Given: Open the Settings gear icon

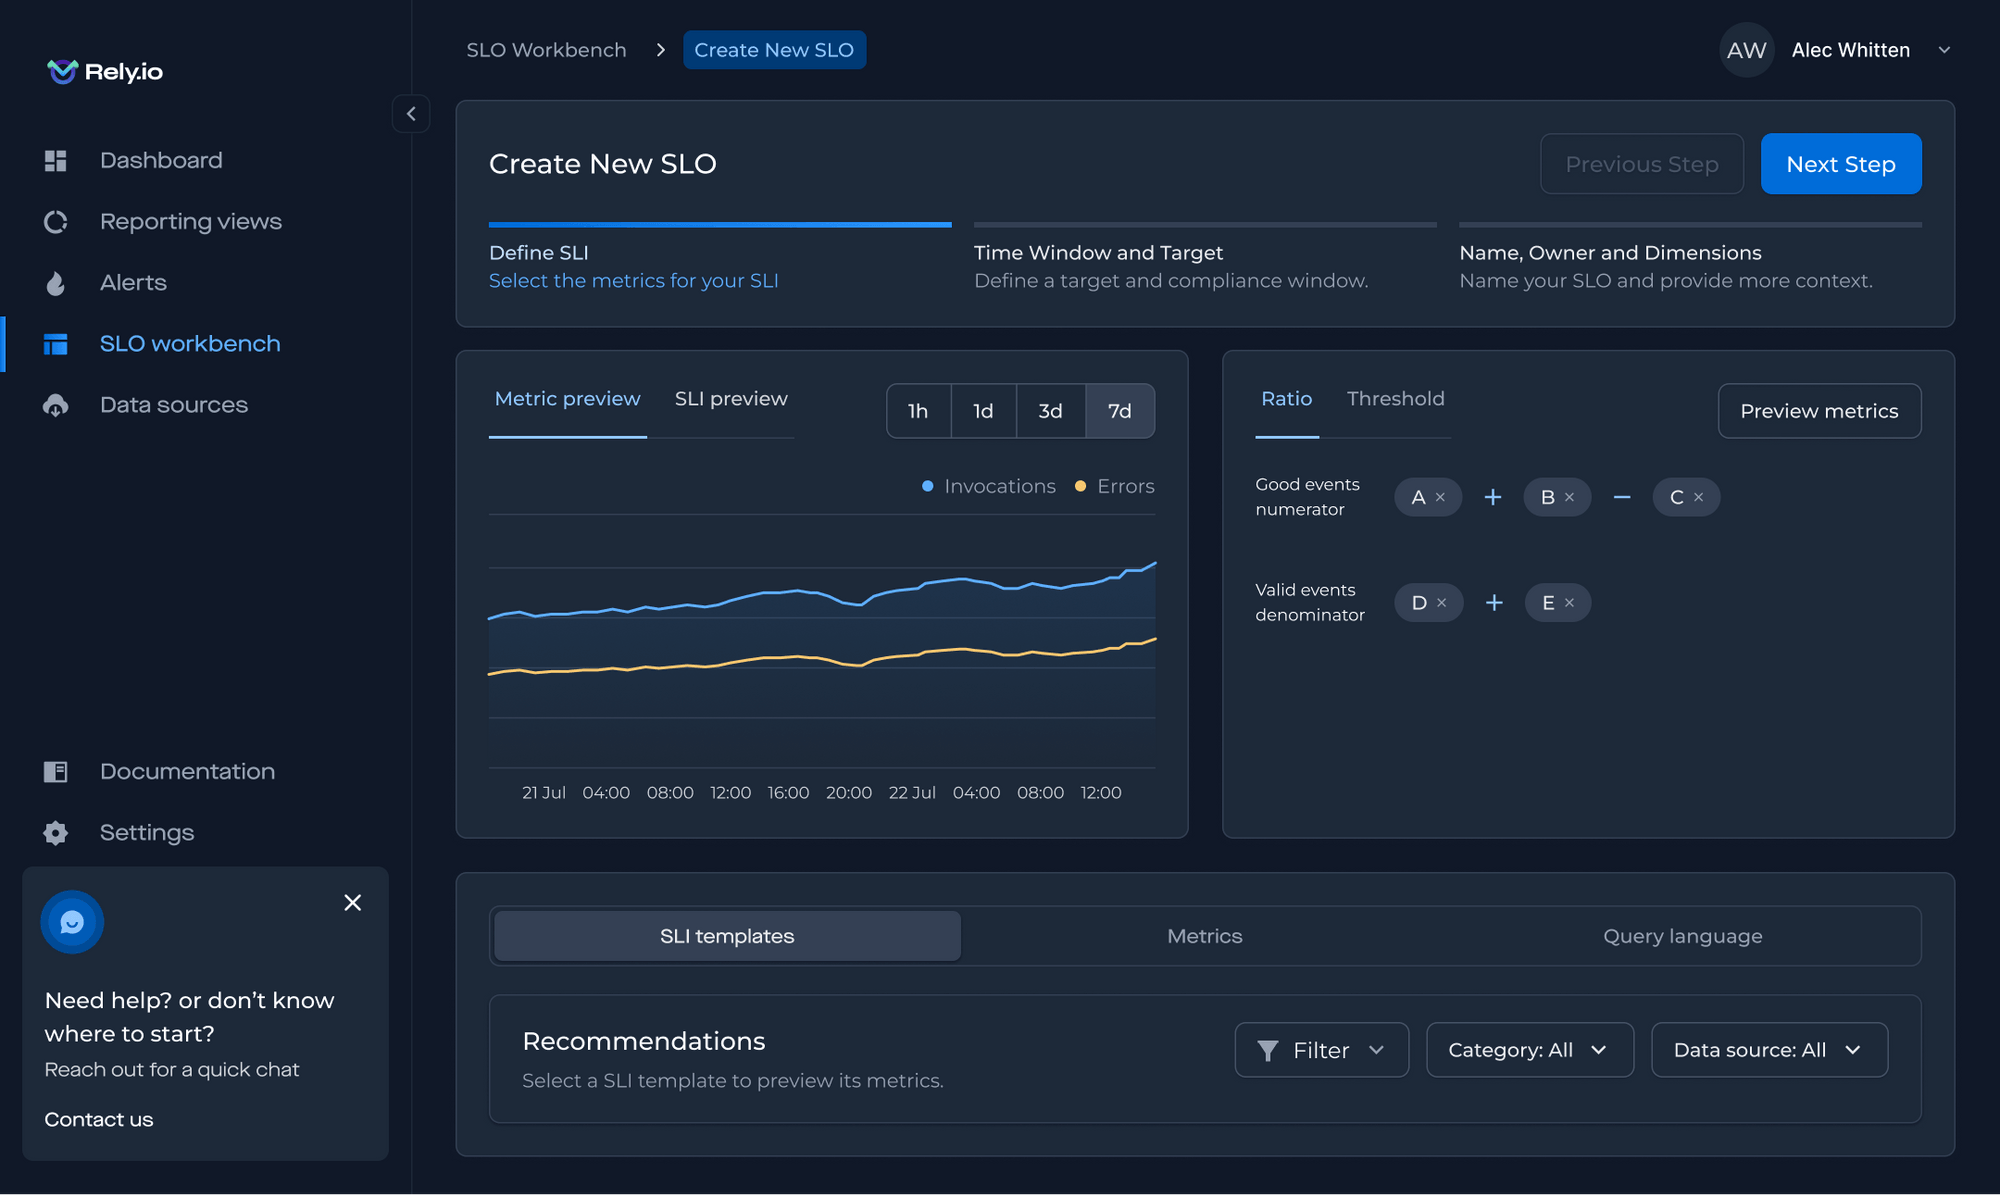Looking at the screenshot, I should tap(56, 832).
